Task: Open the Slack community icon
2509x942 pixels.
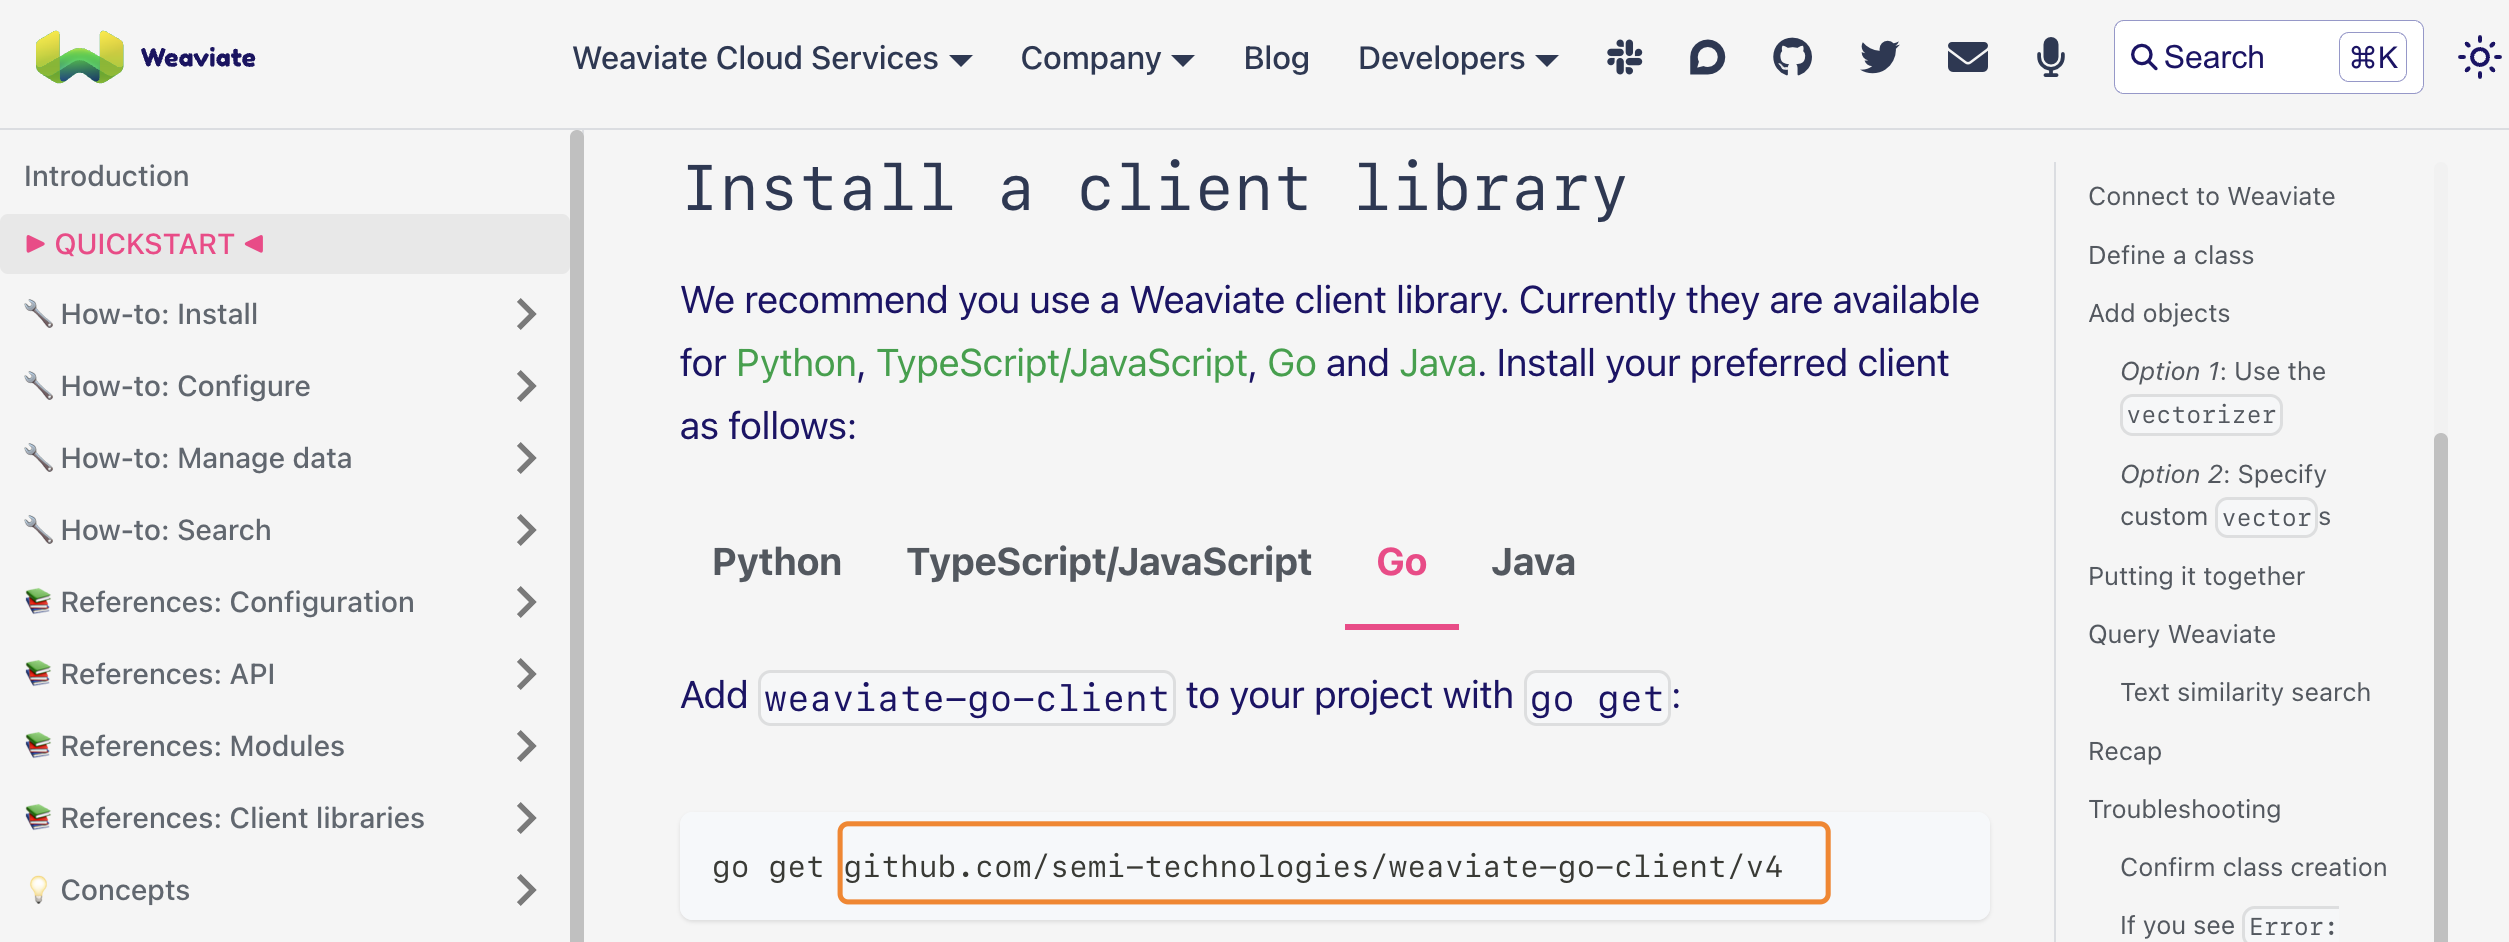Action: tap(1623, 57)
